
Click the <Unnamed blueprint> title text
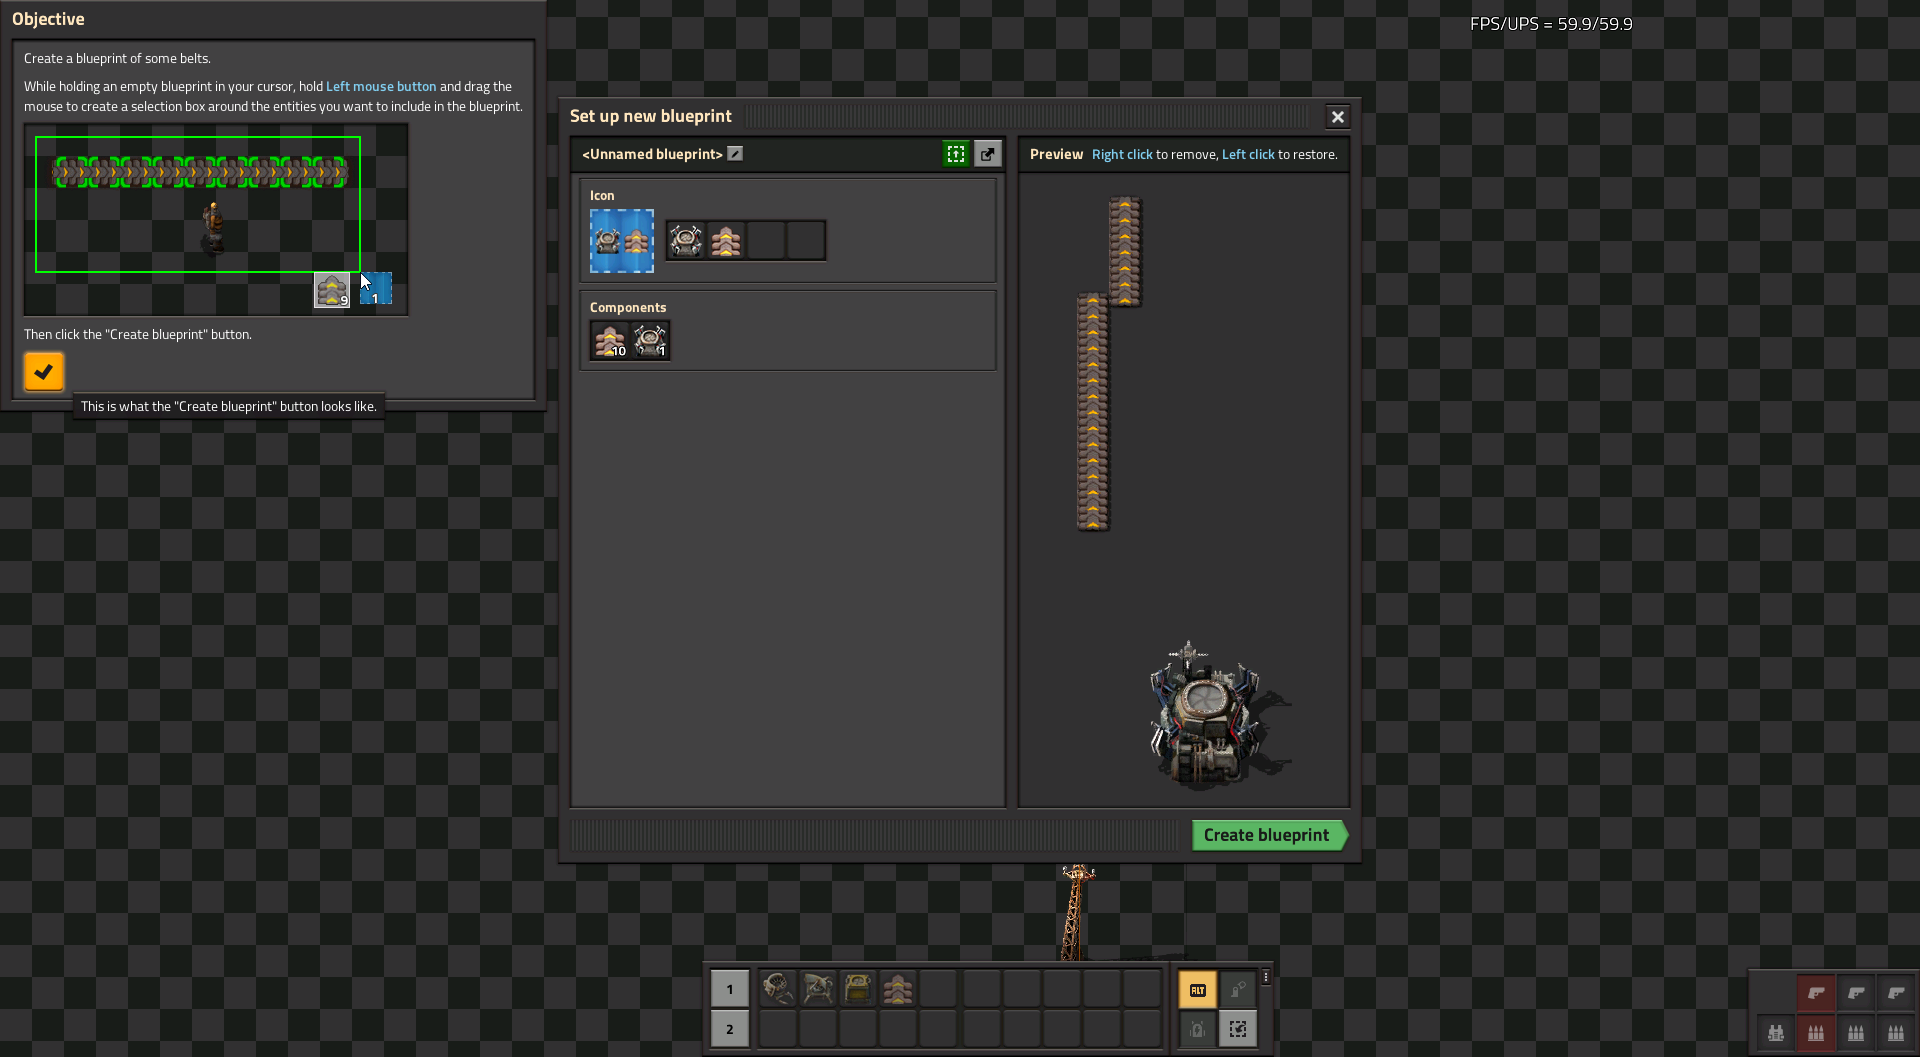(x=652, y=154)
